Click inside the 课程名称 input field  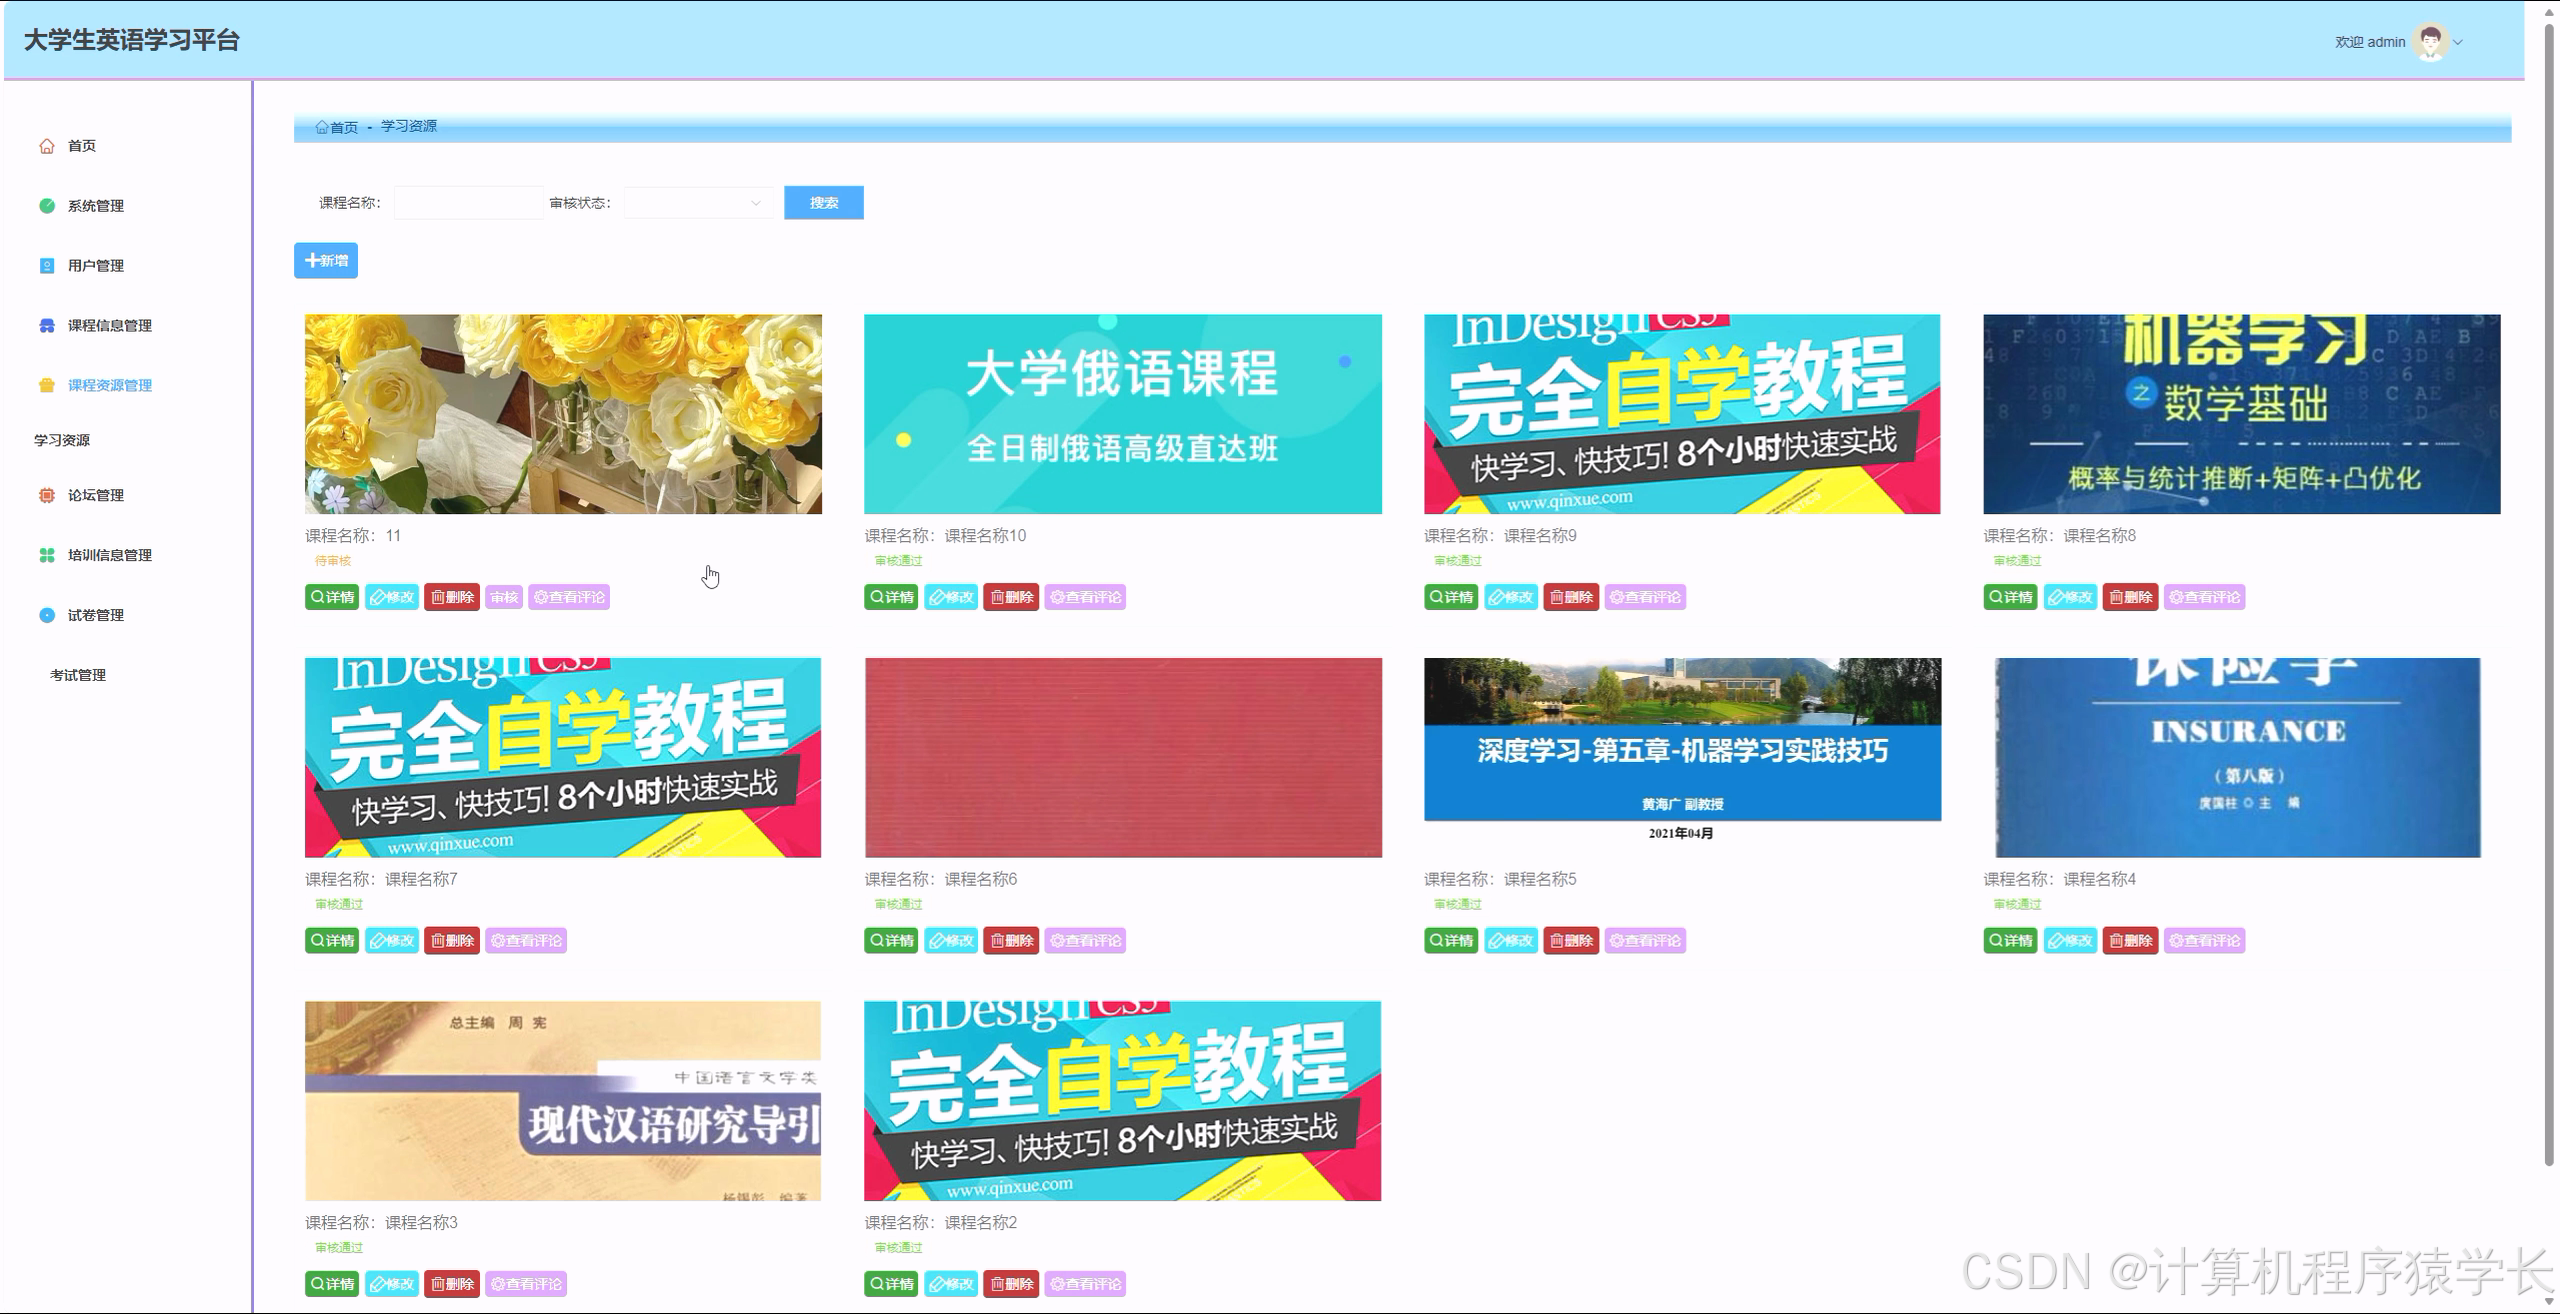[x=467, y=202]
